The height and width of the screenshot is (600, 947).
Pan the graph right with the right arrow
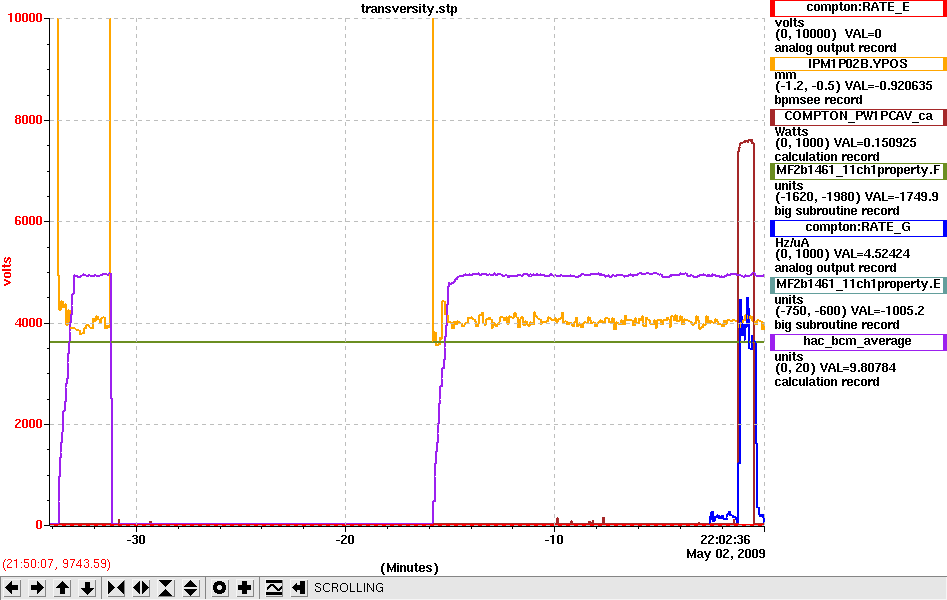pos(37,588)
